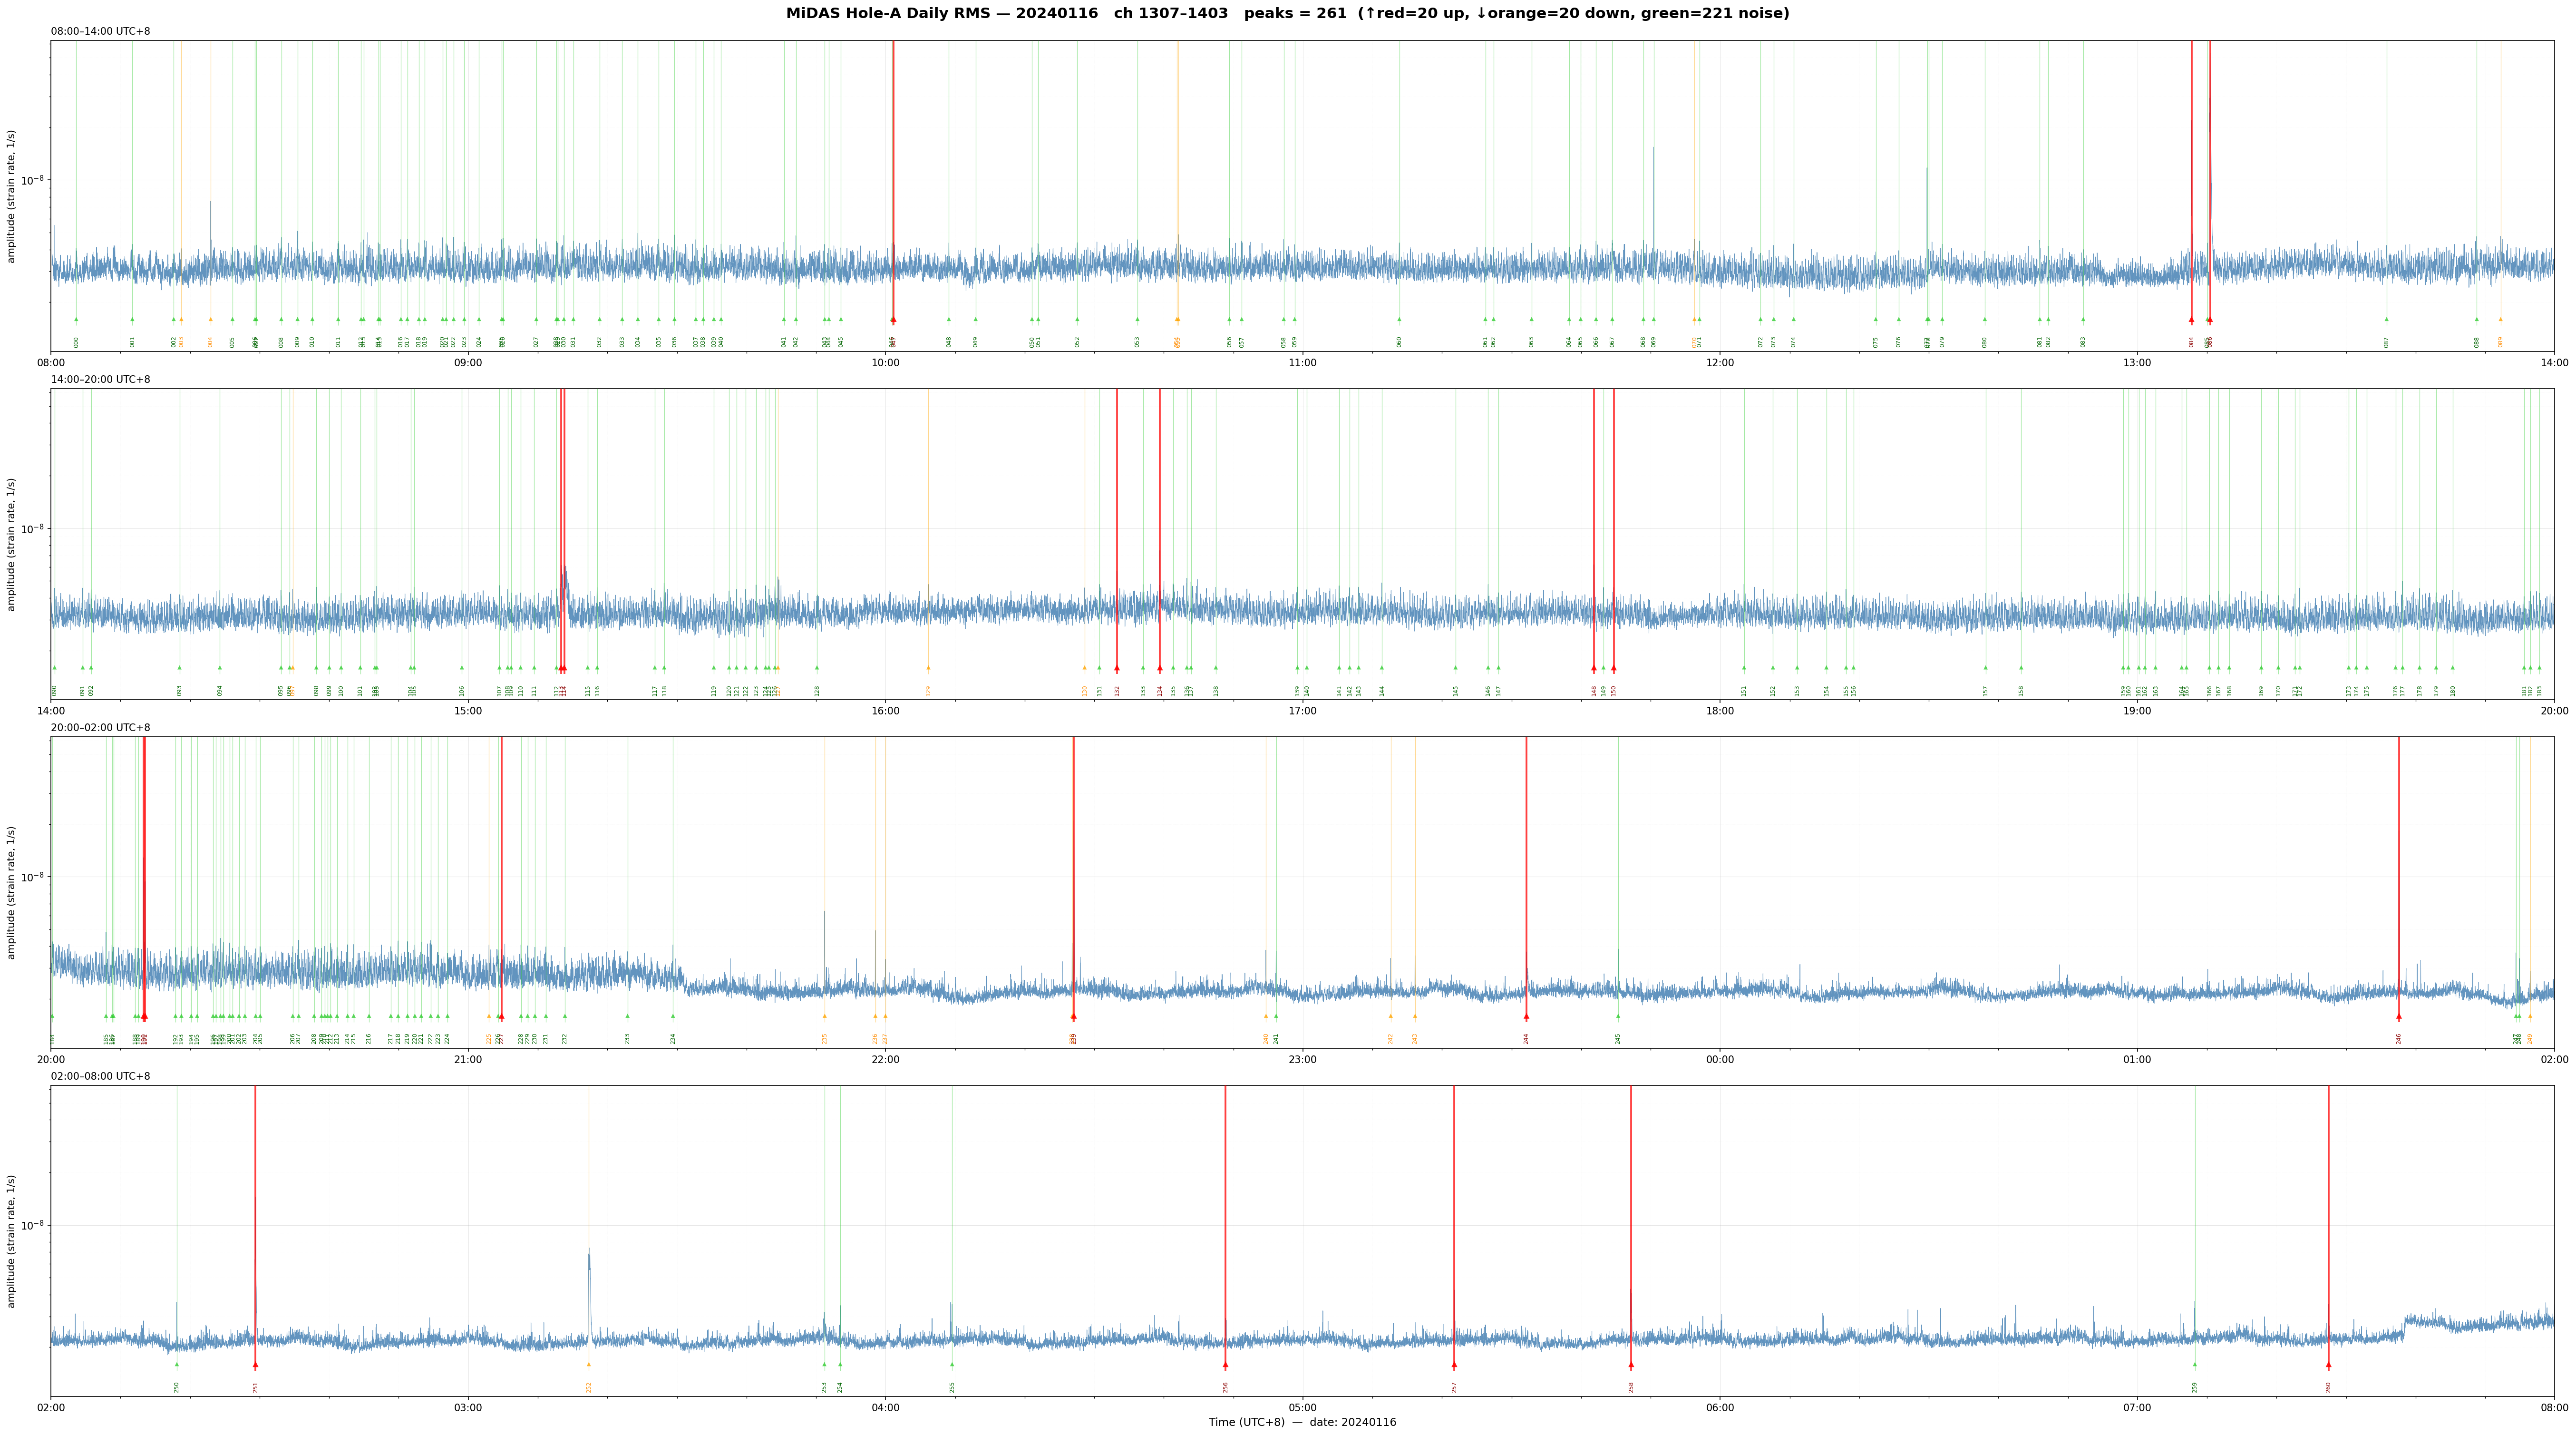The image size is (2576, 1435).
Task: Select red up-peak marker 246
Action: click(2398, 1016)
